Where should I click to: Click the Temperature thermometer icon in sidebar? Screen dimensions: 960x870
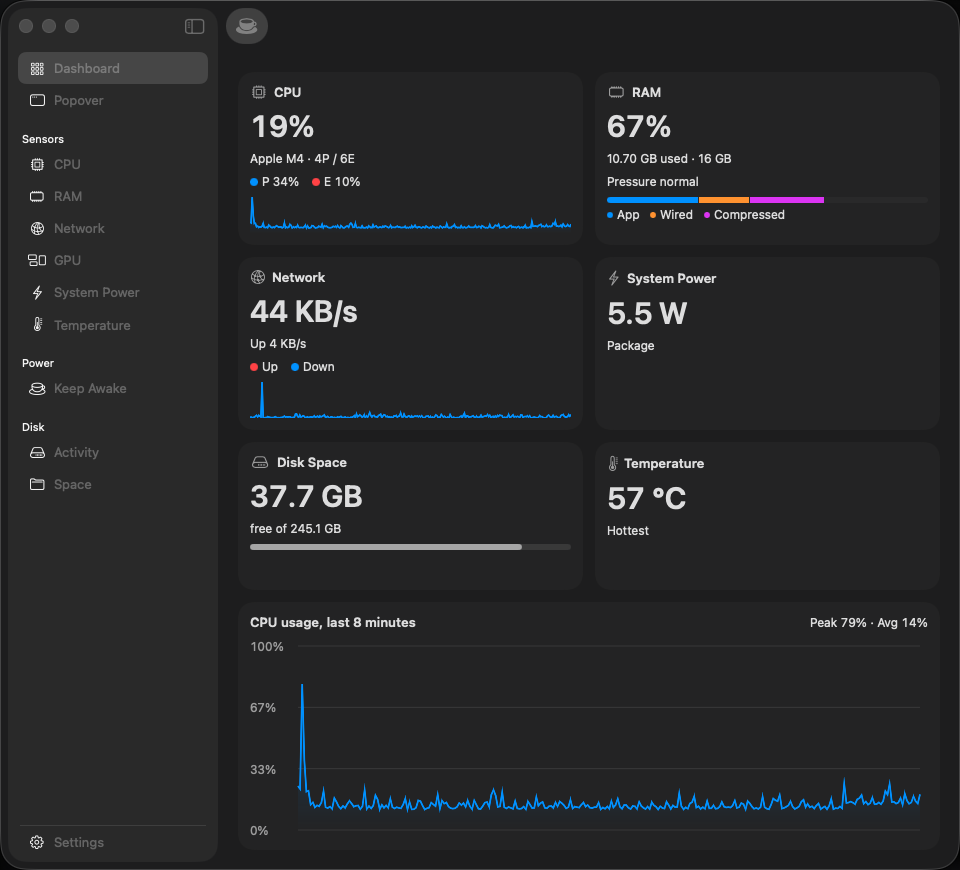point(37,324)
